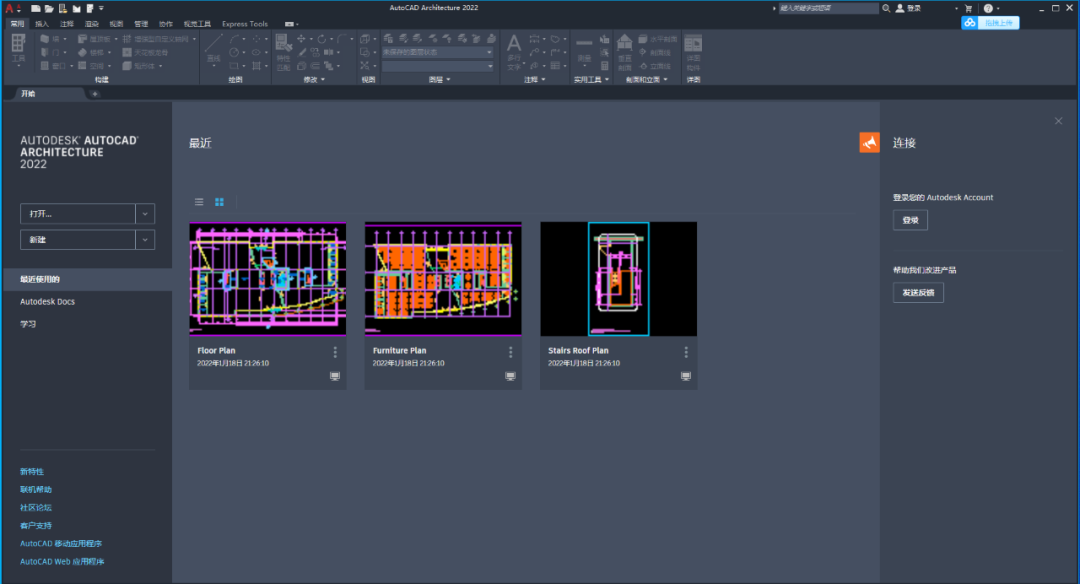
Task: Click the shopping cart icon
Action: 968,8
